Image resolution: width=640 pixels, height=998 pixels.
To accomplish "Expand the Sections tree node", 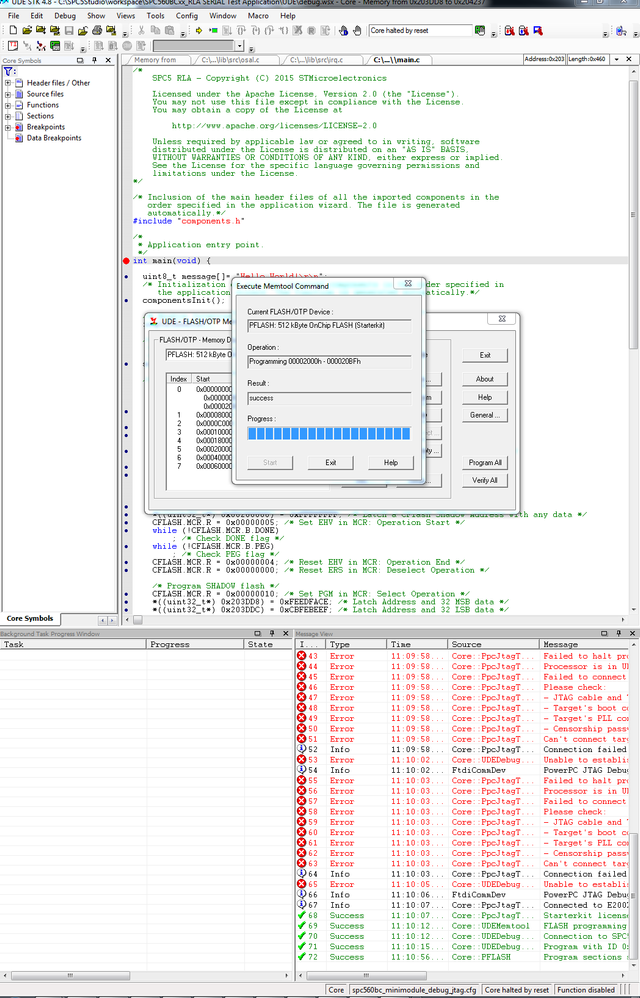I will [x=8, y=116].
